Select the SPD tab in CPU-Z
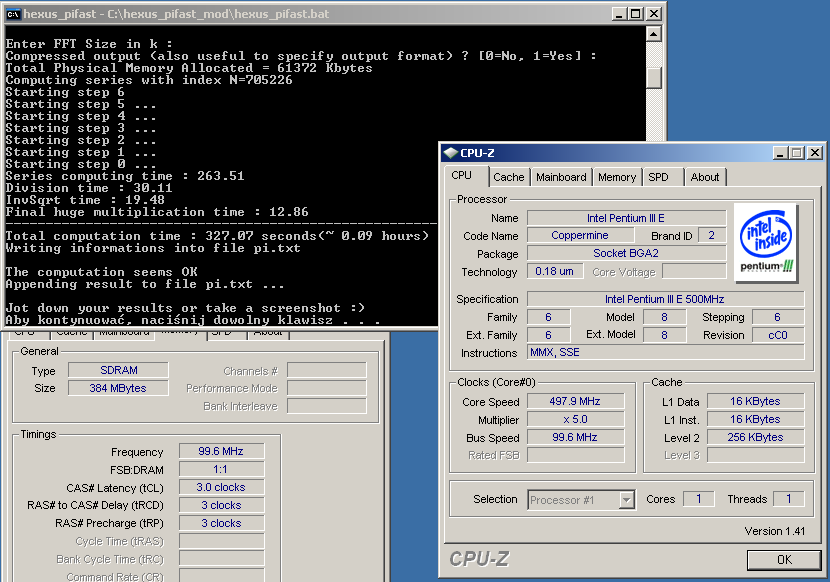830x582 pixels. point(658,177)
